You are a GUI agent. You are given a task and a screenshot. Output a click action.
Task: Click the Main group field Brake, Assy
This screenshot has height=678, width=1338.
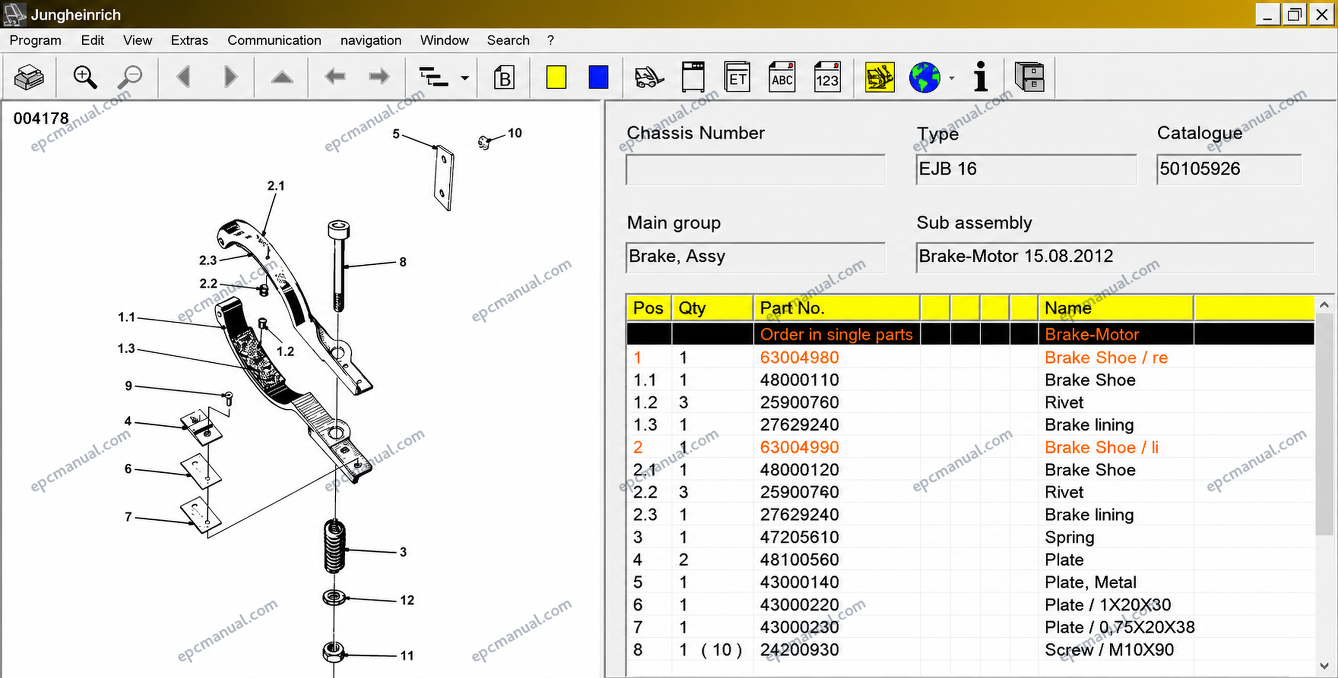click(756, 257)
